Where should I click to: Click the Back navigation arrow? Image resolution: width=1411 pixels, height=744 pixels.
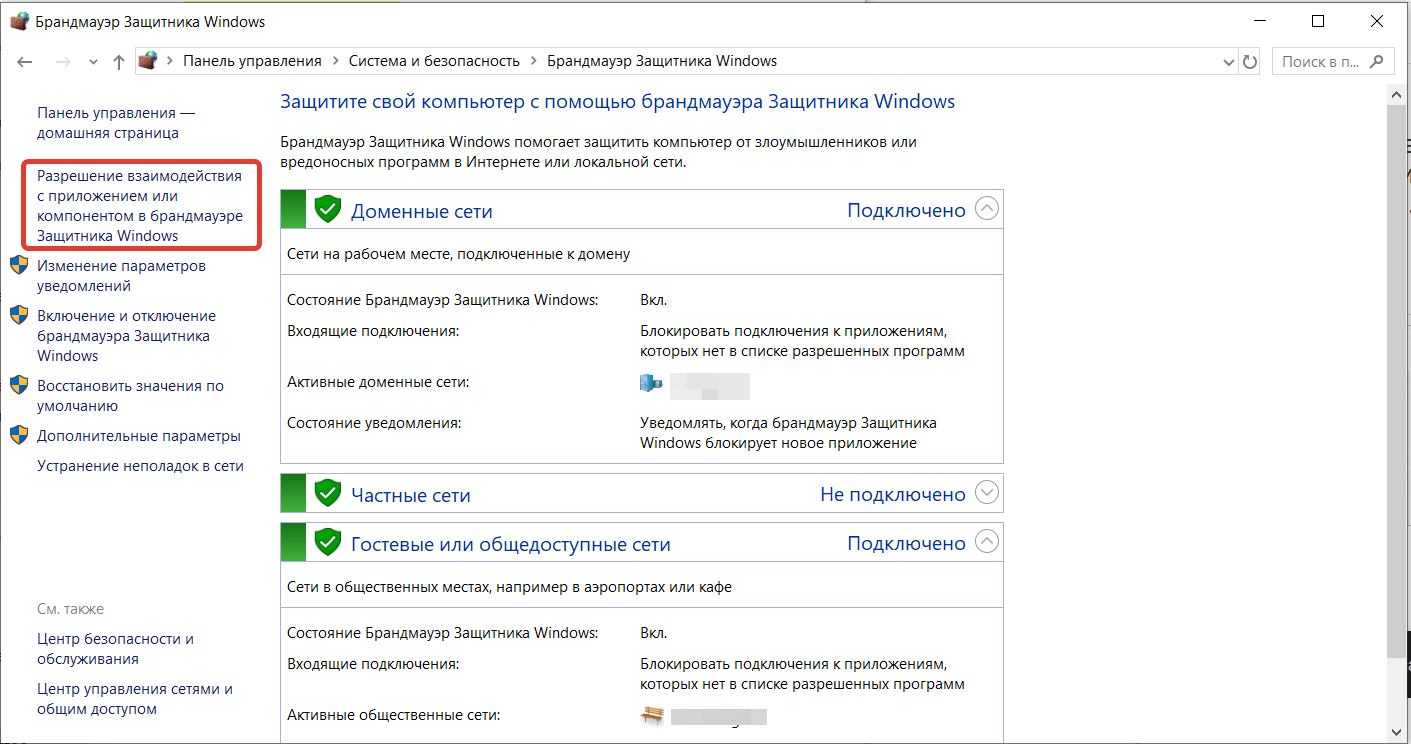point(26,61)
